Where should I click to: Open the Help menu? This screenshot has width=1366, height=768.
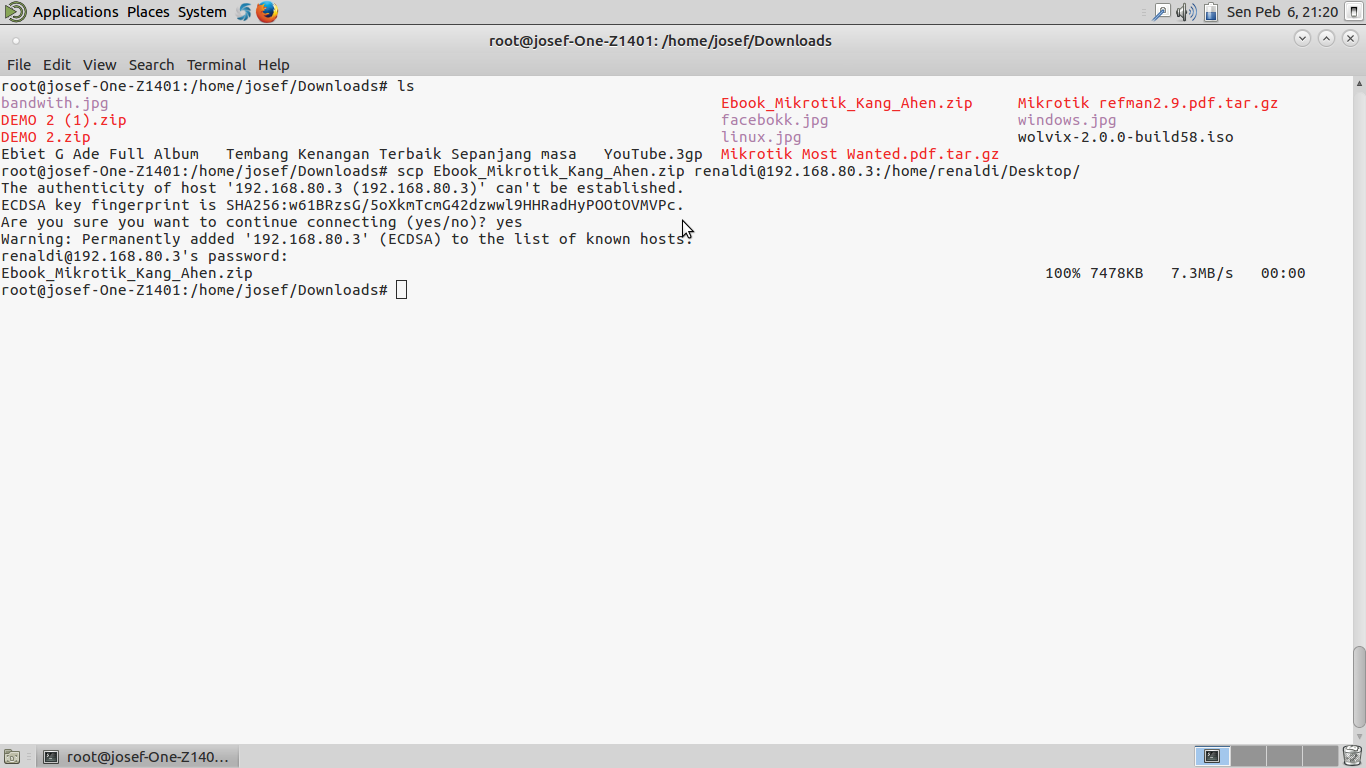(274, 64)
